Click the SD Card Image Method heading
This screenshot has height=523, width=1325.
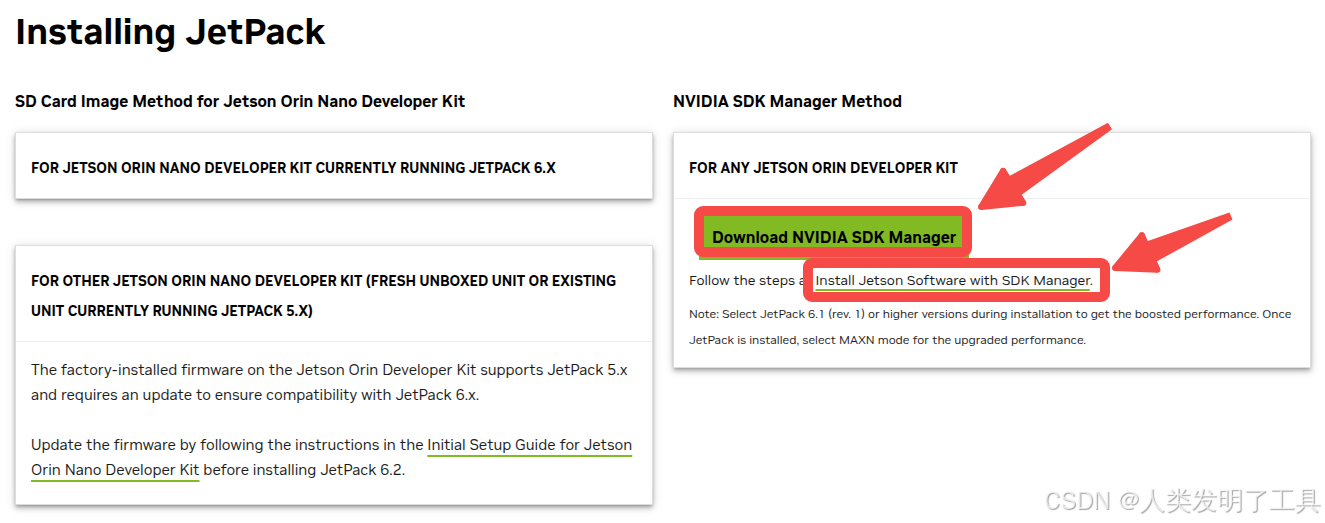240,101
